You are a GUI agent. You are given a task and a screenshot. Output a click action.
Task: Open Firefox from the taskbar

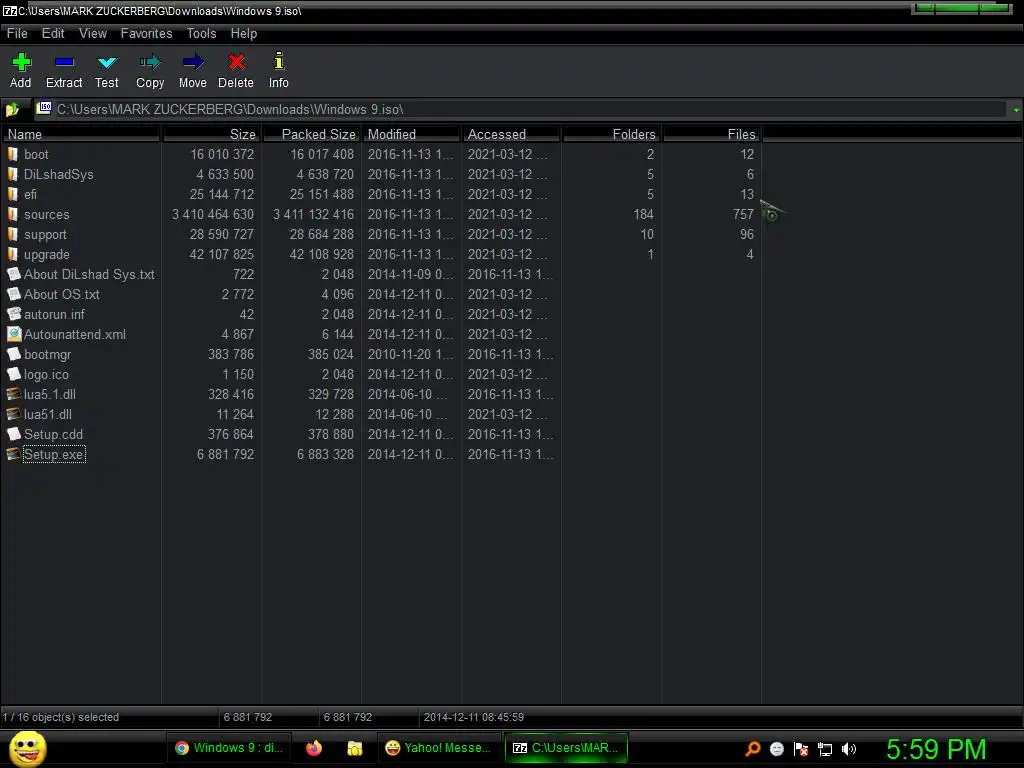coord(314,748)
